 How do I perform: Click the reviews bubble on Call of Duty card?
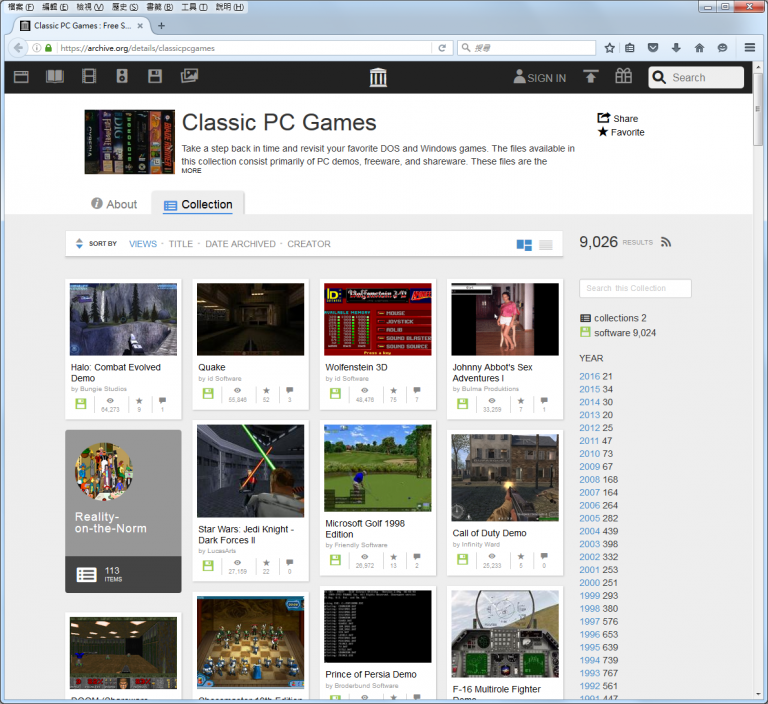[544, 556]
